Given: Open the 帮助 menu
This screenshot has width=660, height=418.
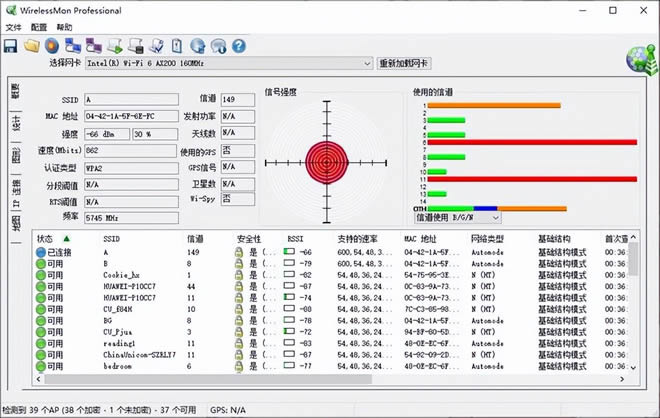Looking at the screenshot, I should [x=64, y=27].
